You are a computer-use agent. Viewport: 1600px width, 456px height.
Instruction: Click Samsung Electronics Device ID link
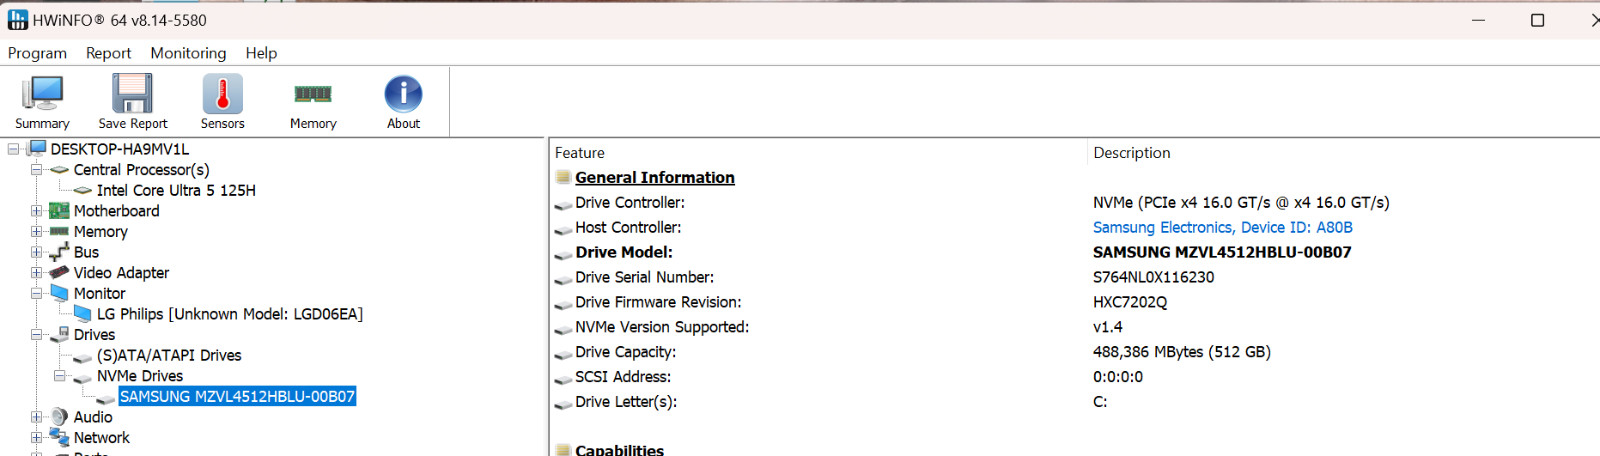(x=1222, y=227)
